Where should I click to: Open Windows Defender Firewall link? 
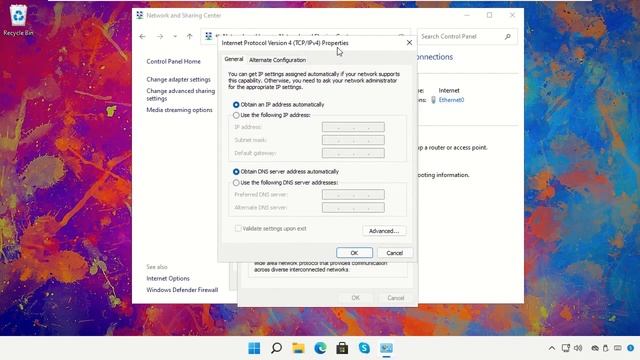pyautogui.click(x=182, y=290)
